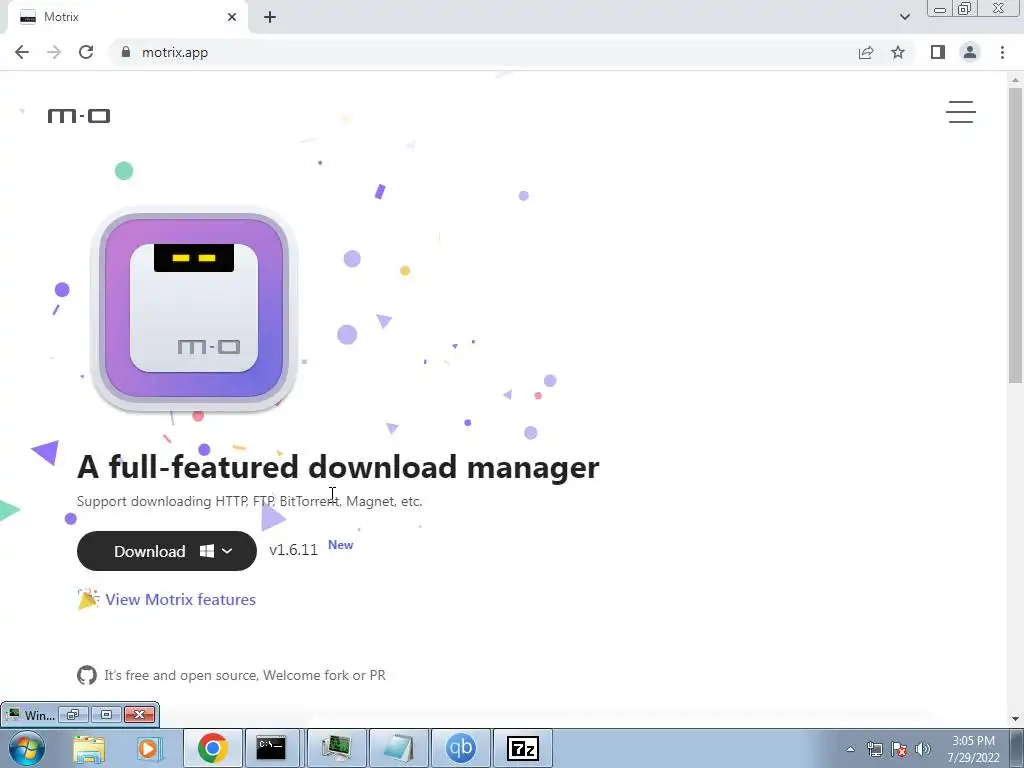
Task: Bookmark this page with star icon
Action: pyautogui.click(x=898, y=52)
